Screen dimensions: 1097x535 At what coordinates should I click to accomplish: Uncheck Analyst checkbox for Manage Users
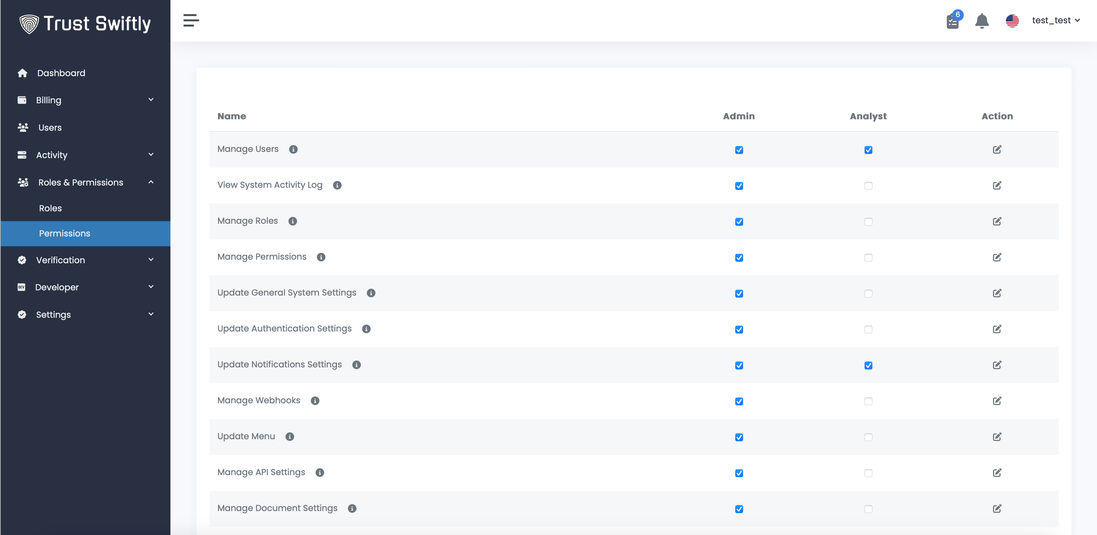click(x=868, y=150)
